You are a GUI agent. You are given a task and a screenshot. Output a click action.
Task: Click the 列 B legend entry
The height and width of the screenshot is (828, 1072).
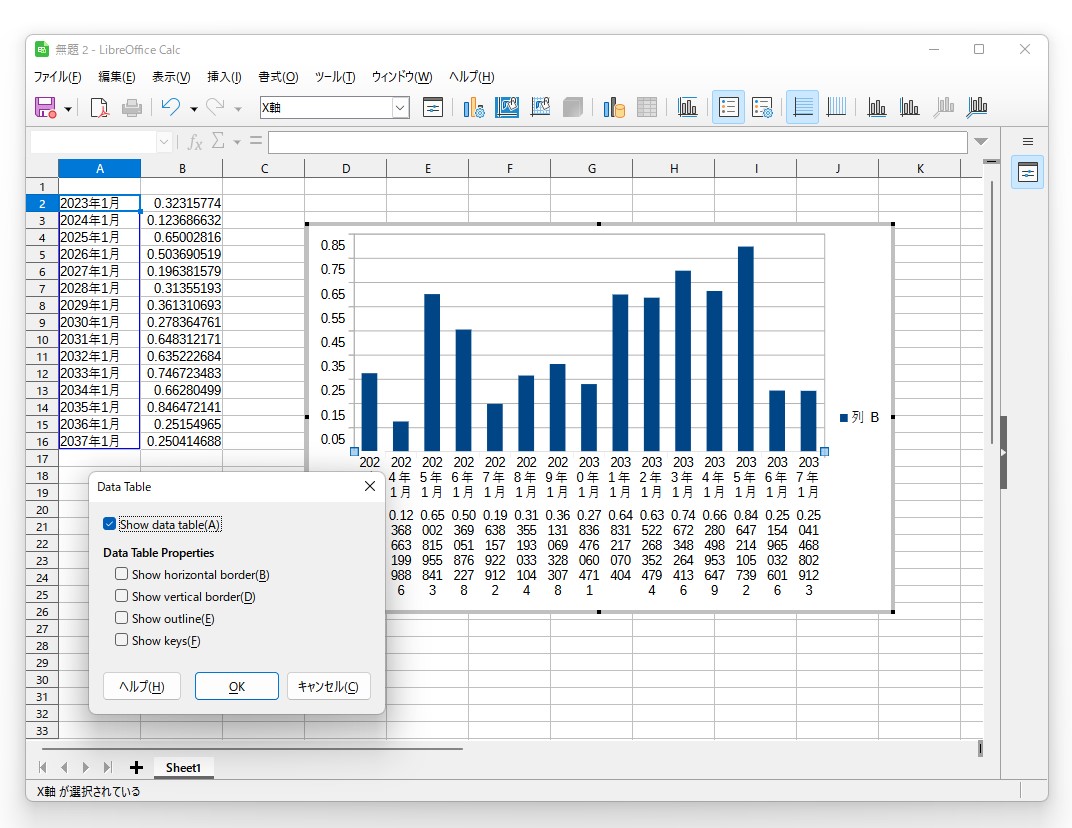(x=859, y=417)
